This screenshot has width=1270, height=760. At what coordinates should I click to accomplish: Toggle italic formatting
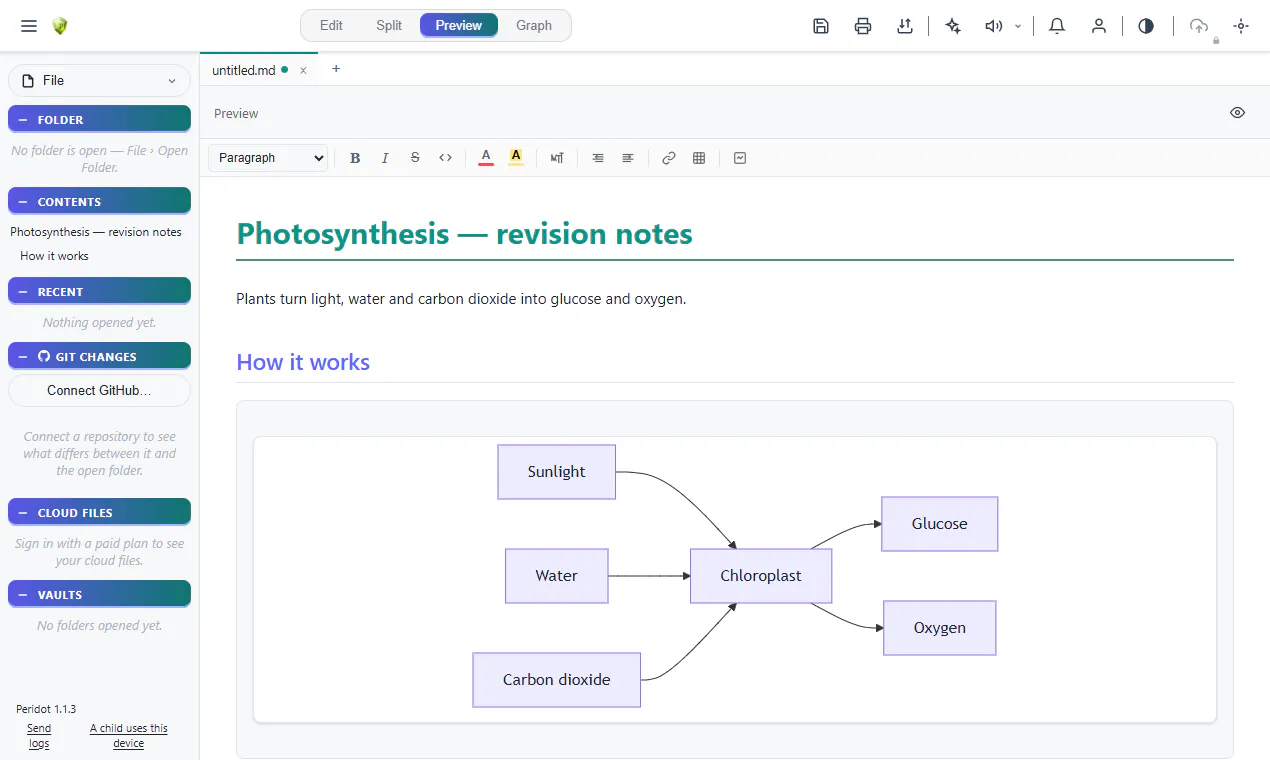click(x=385, y=158)
